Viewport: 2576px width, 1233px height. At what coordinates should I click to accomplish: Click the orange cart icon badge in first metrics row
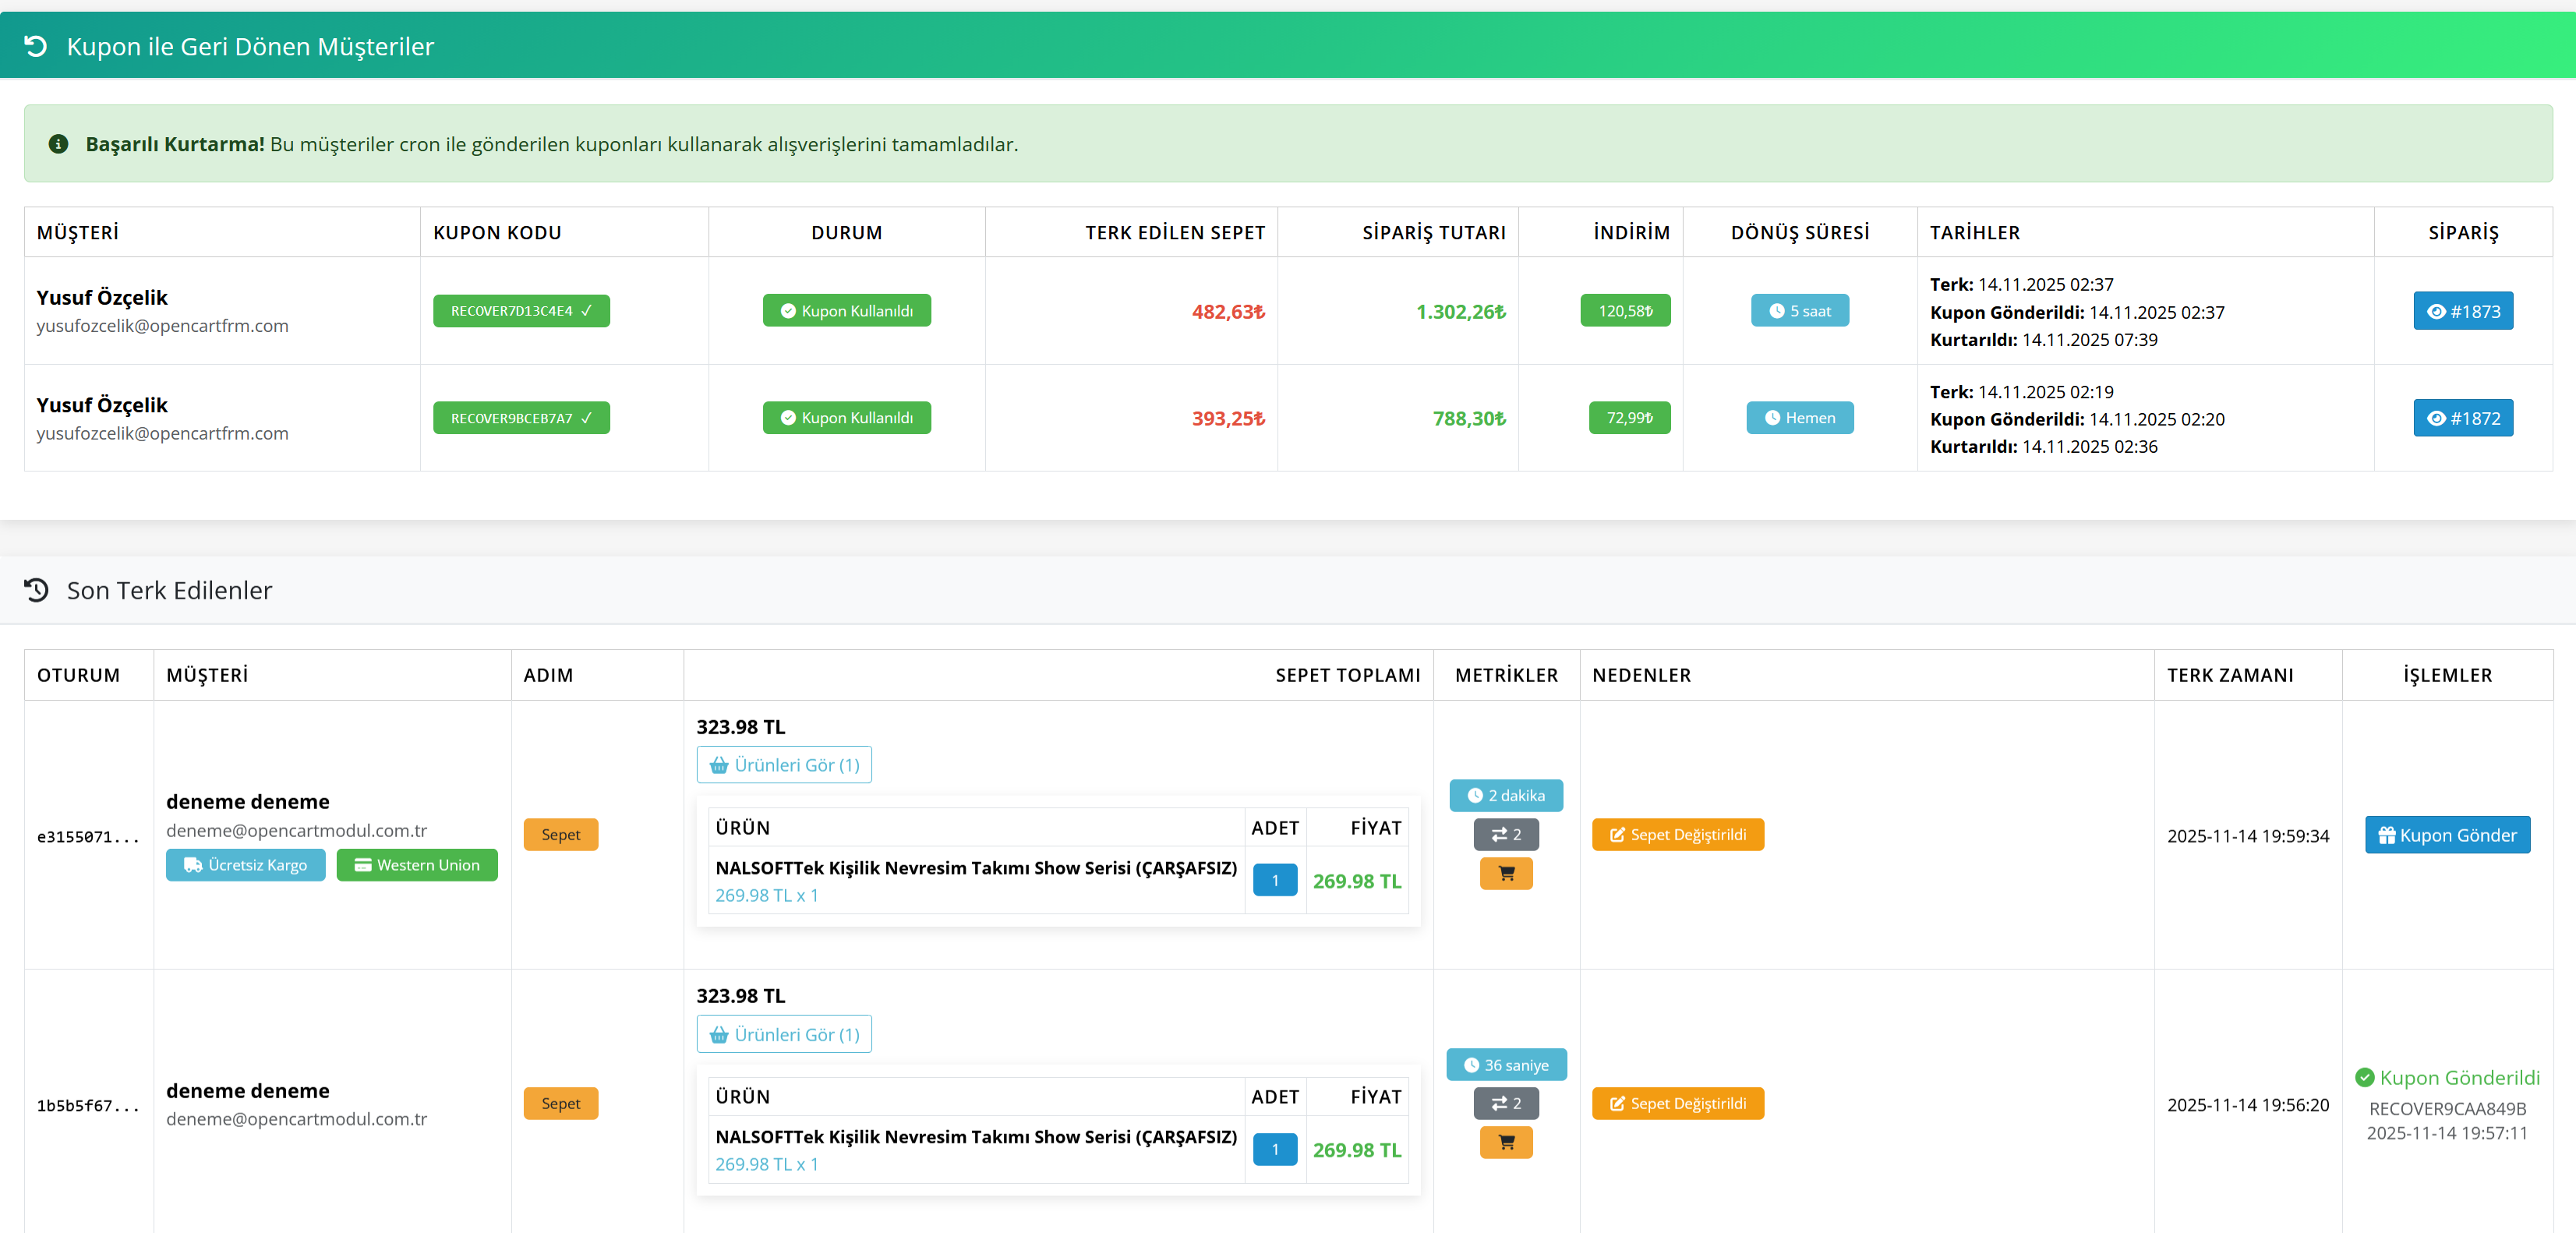pyautogui.click(x=1505, y=873)
